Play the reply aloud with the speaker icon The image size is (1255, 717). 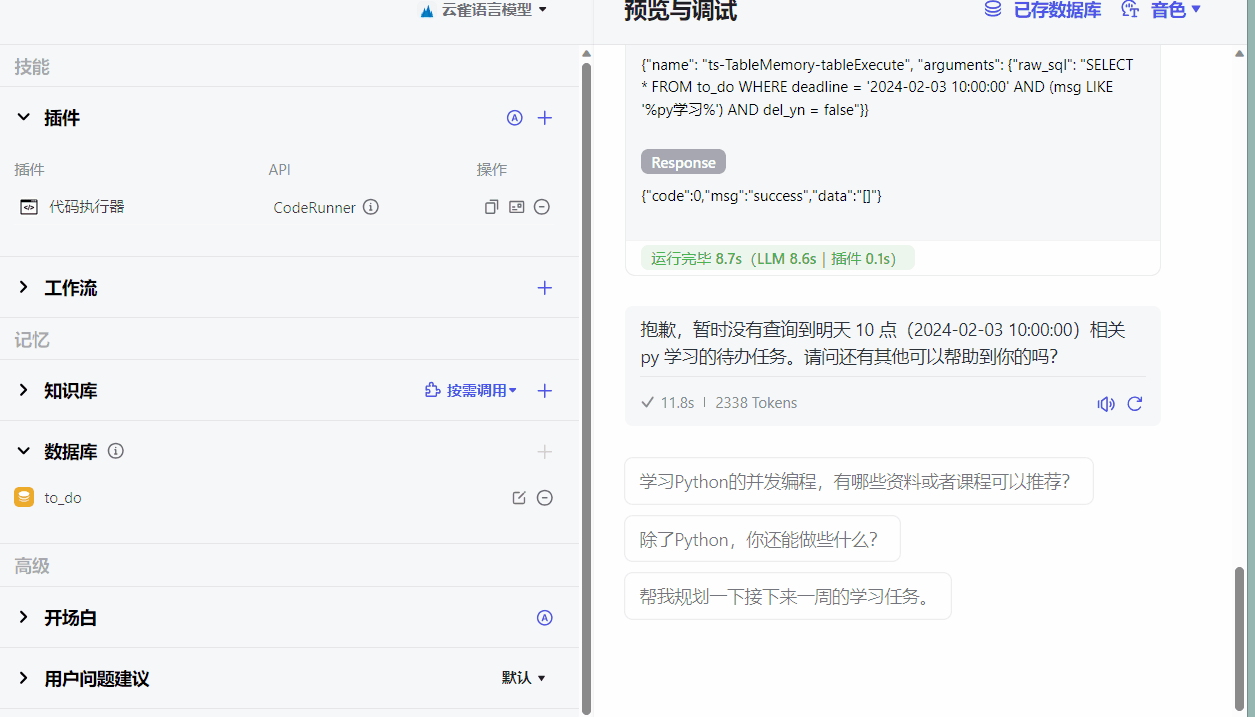[1105, 404]
